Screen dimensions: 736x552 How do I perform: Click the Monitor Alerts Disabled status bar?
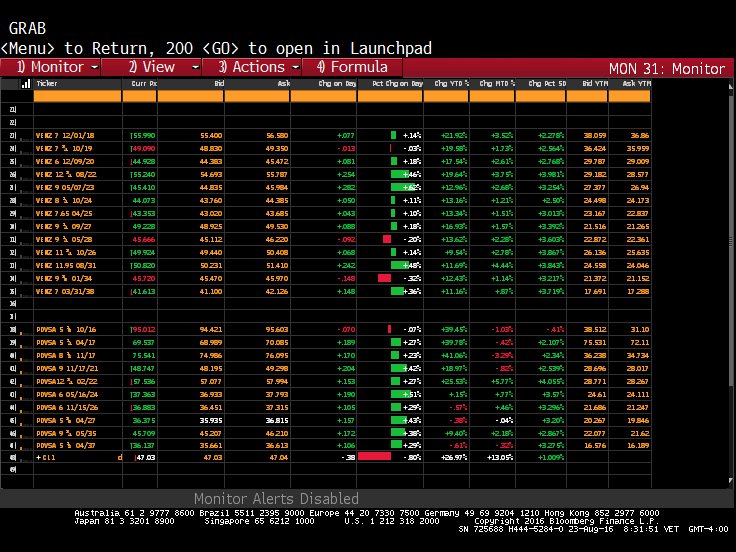[276, 498]
